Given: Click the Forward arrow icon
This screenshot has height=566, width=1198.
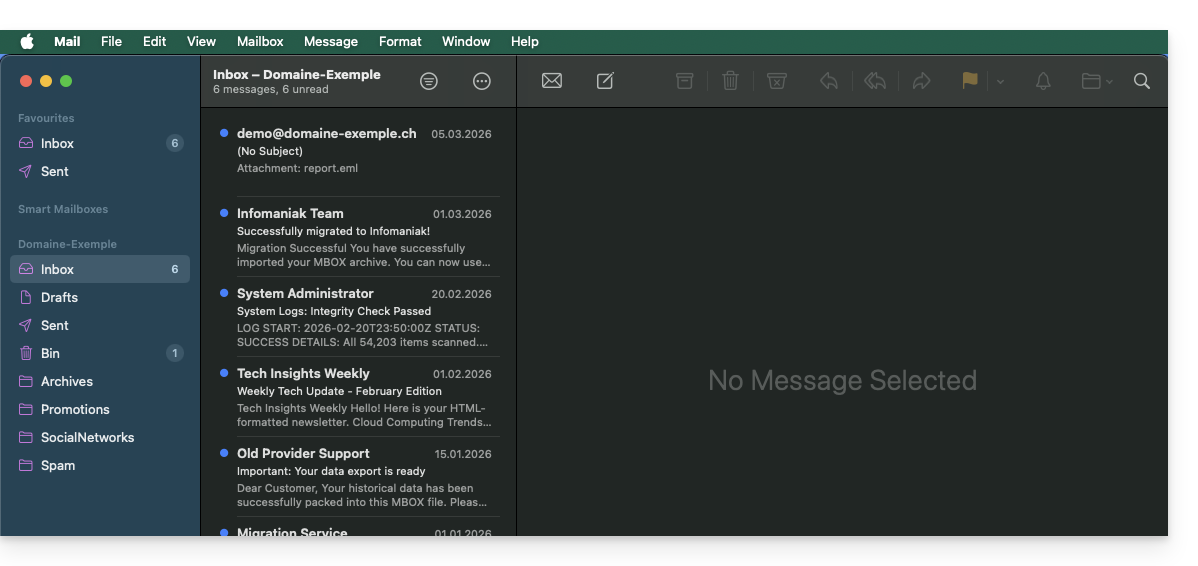Looking at the screenshot, I should pyautogui.click(x=922, y=81).
